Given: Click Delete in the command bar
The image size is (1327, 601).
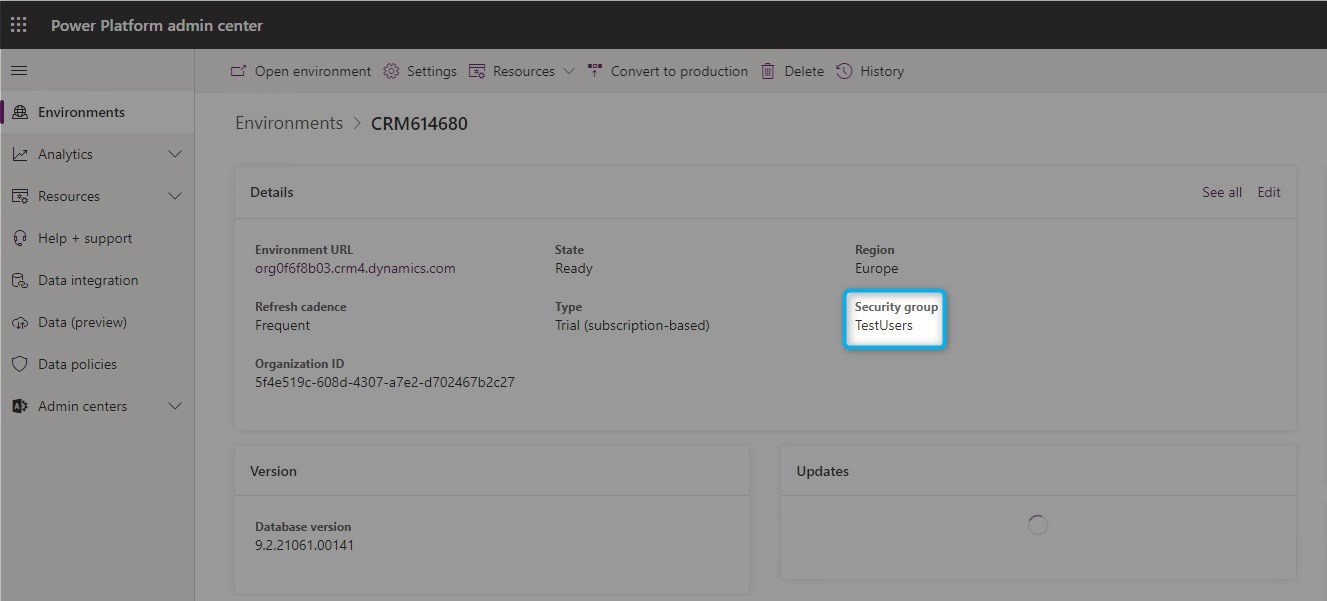Looking at the screenshot, I should (x=792, y=71).
